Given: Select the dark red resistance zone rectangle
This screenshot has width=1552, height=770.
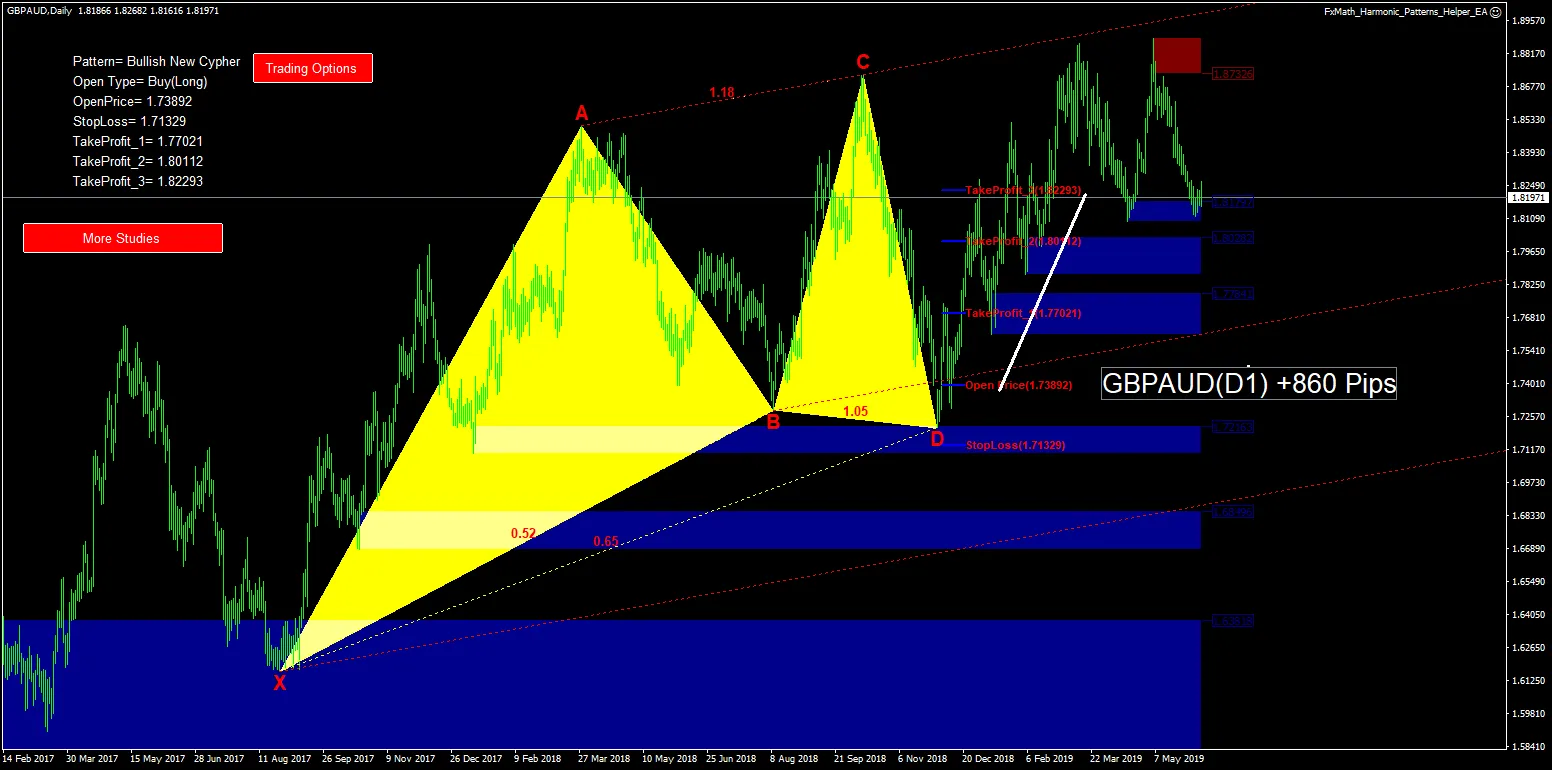Looking at the screenshot, I should [1177, 55].
